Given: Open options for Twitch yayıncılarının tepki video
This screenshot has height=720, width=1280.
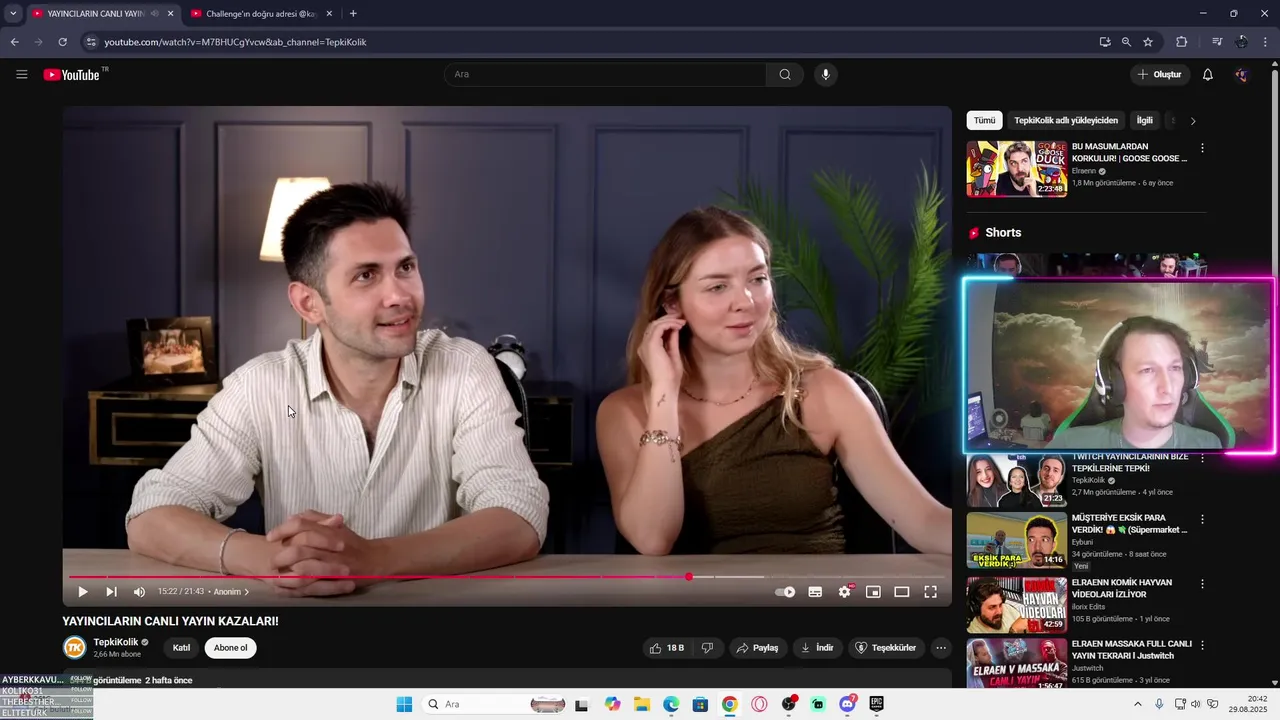Looking at the screenshot, I should pos(1202,459).
